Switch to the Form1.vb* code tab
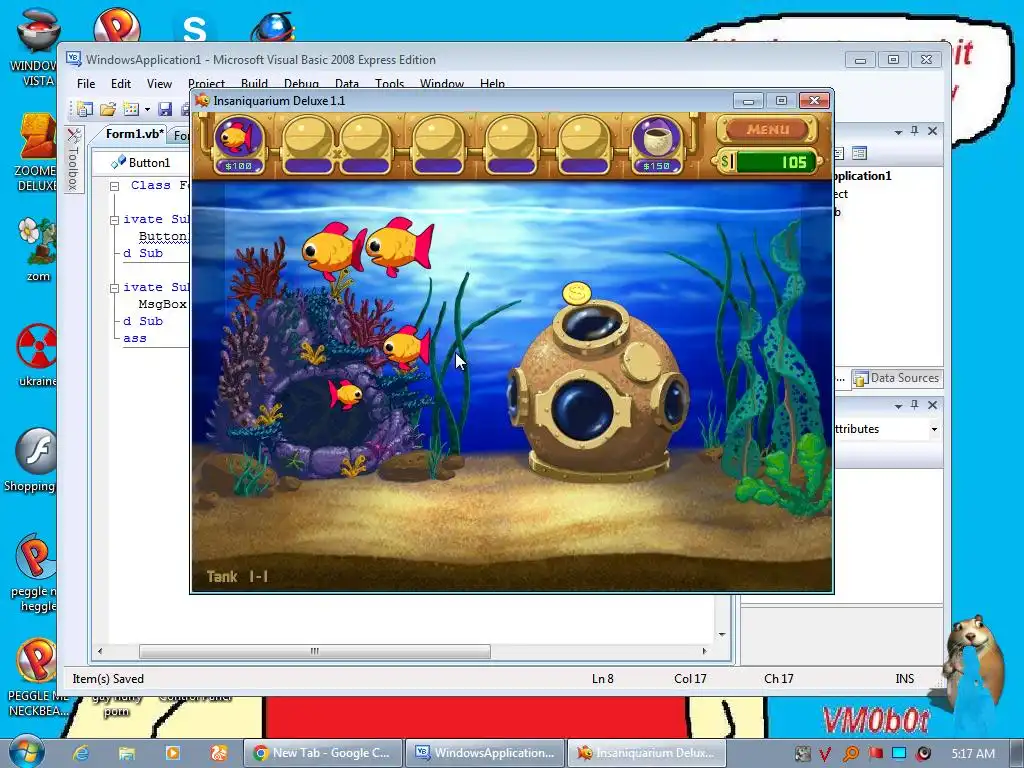This screenshot has height=768, width=1024. point(135,134)
